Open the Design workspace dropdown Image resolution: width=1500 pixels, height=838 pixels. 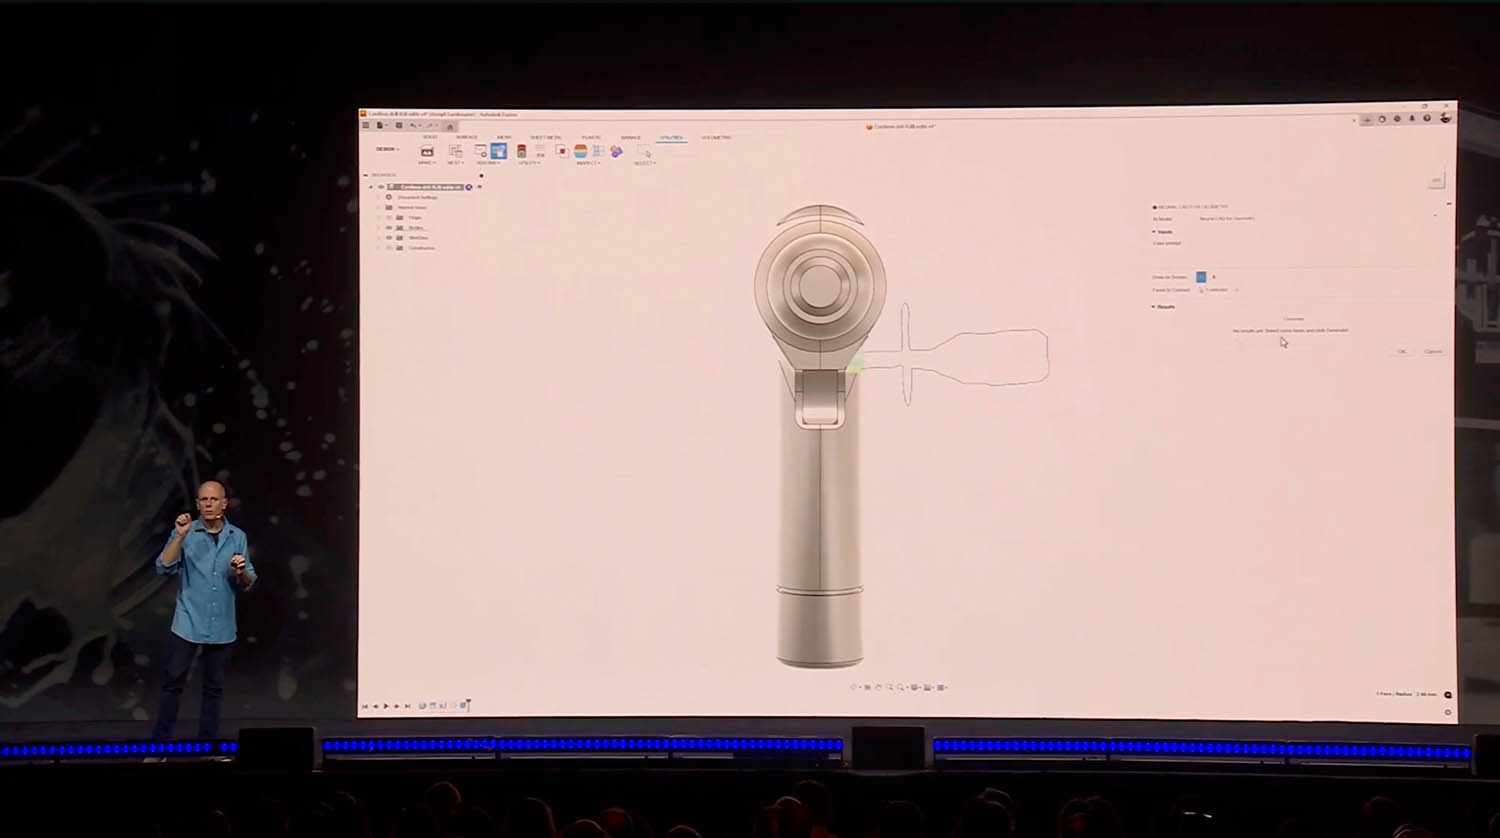[x=387, y=149]
